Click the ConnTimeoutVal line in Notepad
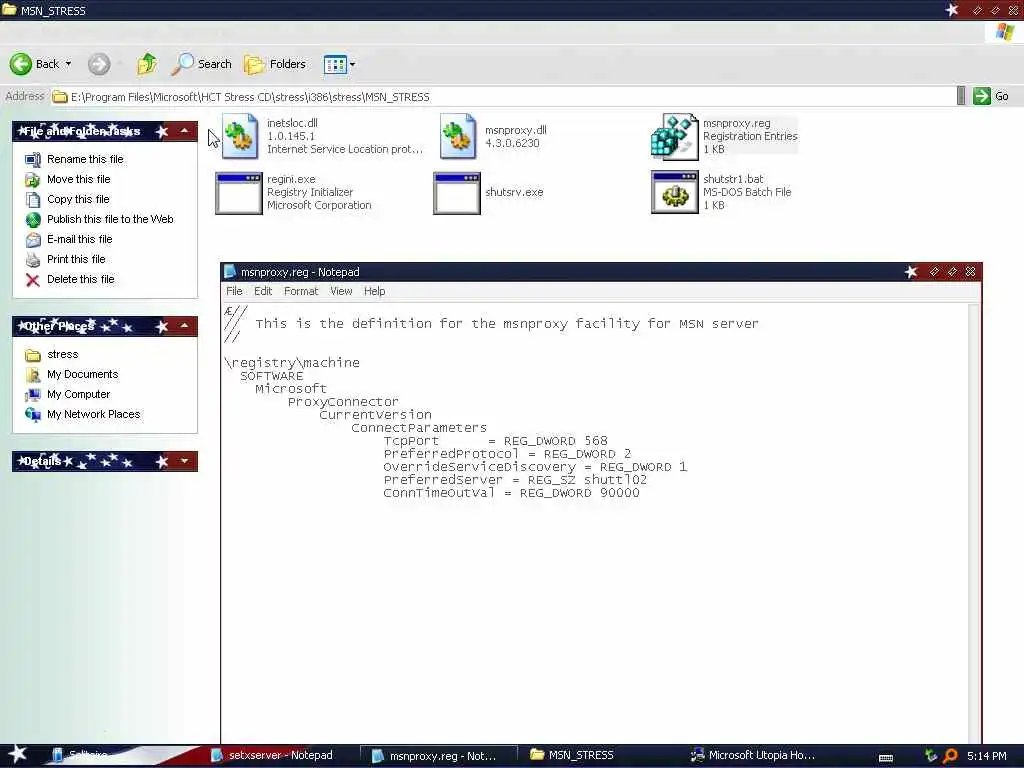Viewport: 1024px width, 768px height. tap(511, 493)
